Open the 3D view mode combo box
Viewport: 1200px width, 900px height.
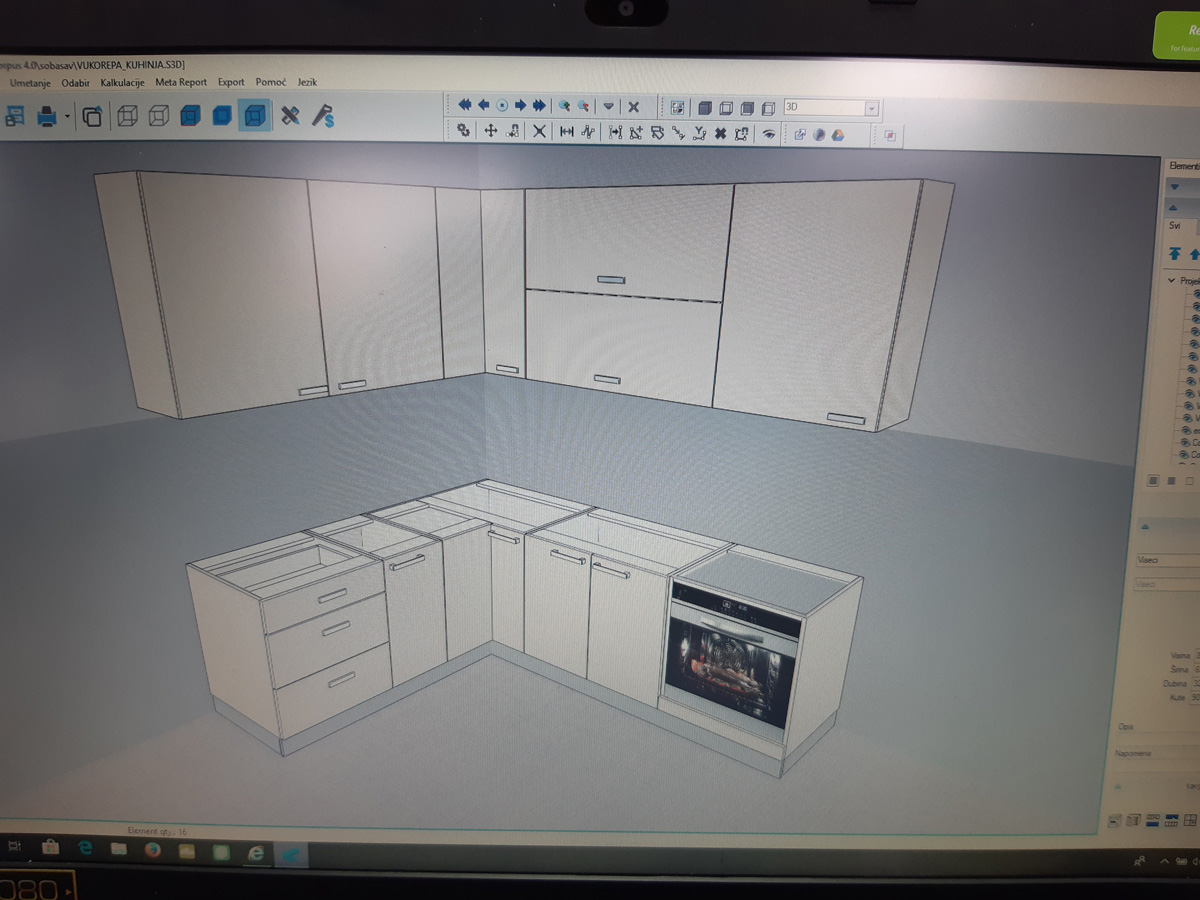[x=831, y=108]
